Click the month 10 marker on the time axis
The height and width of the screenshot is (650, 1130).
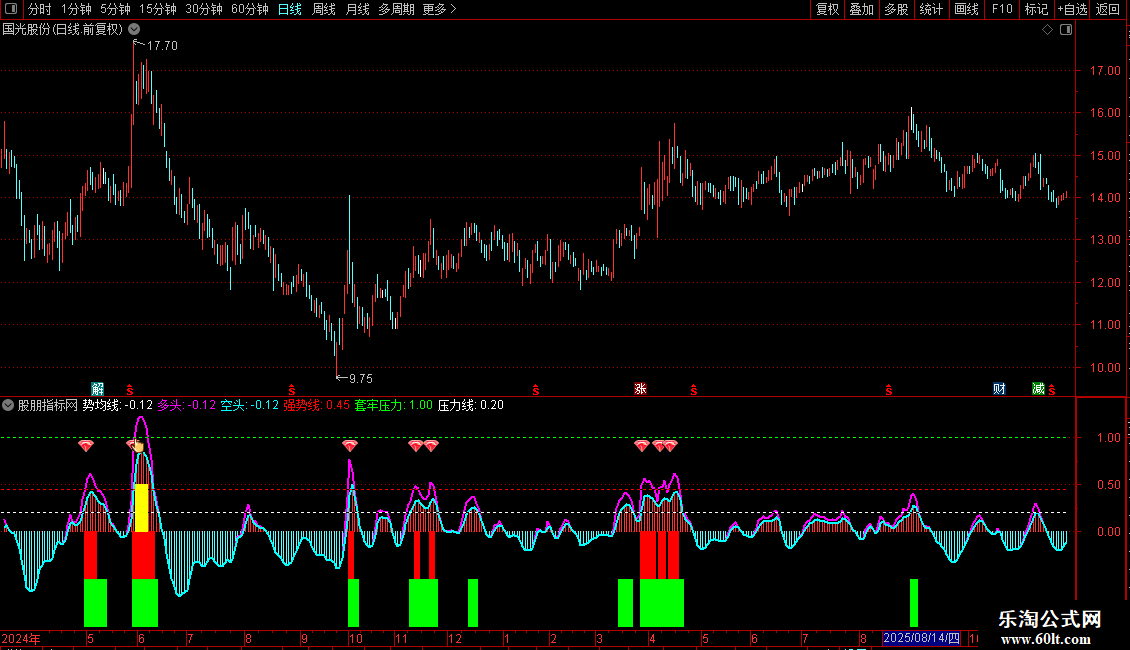coord(355,638)
